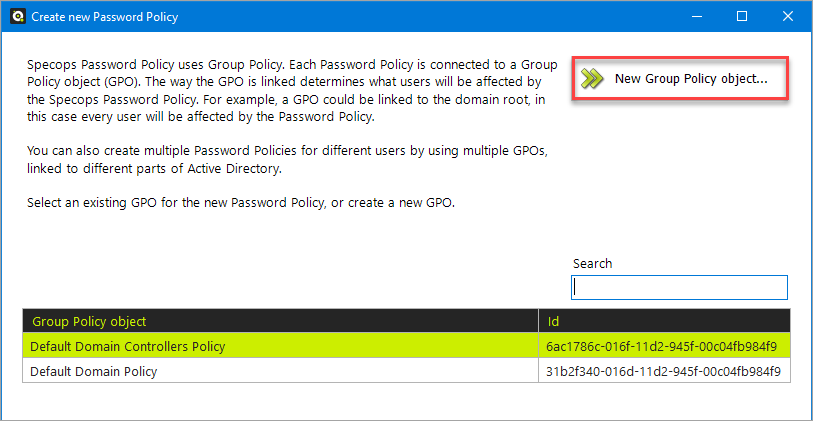813x421 pixels.
Task: Click the divider between the two column headers
Action: point(539,321)
